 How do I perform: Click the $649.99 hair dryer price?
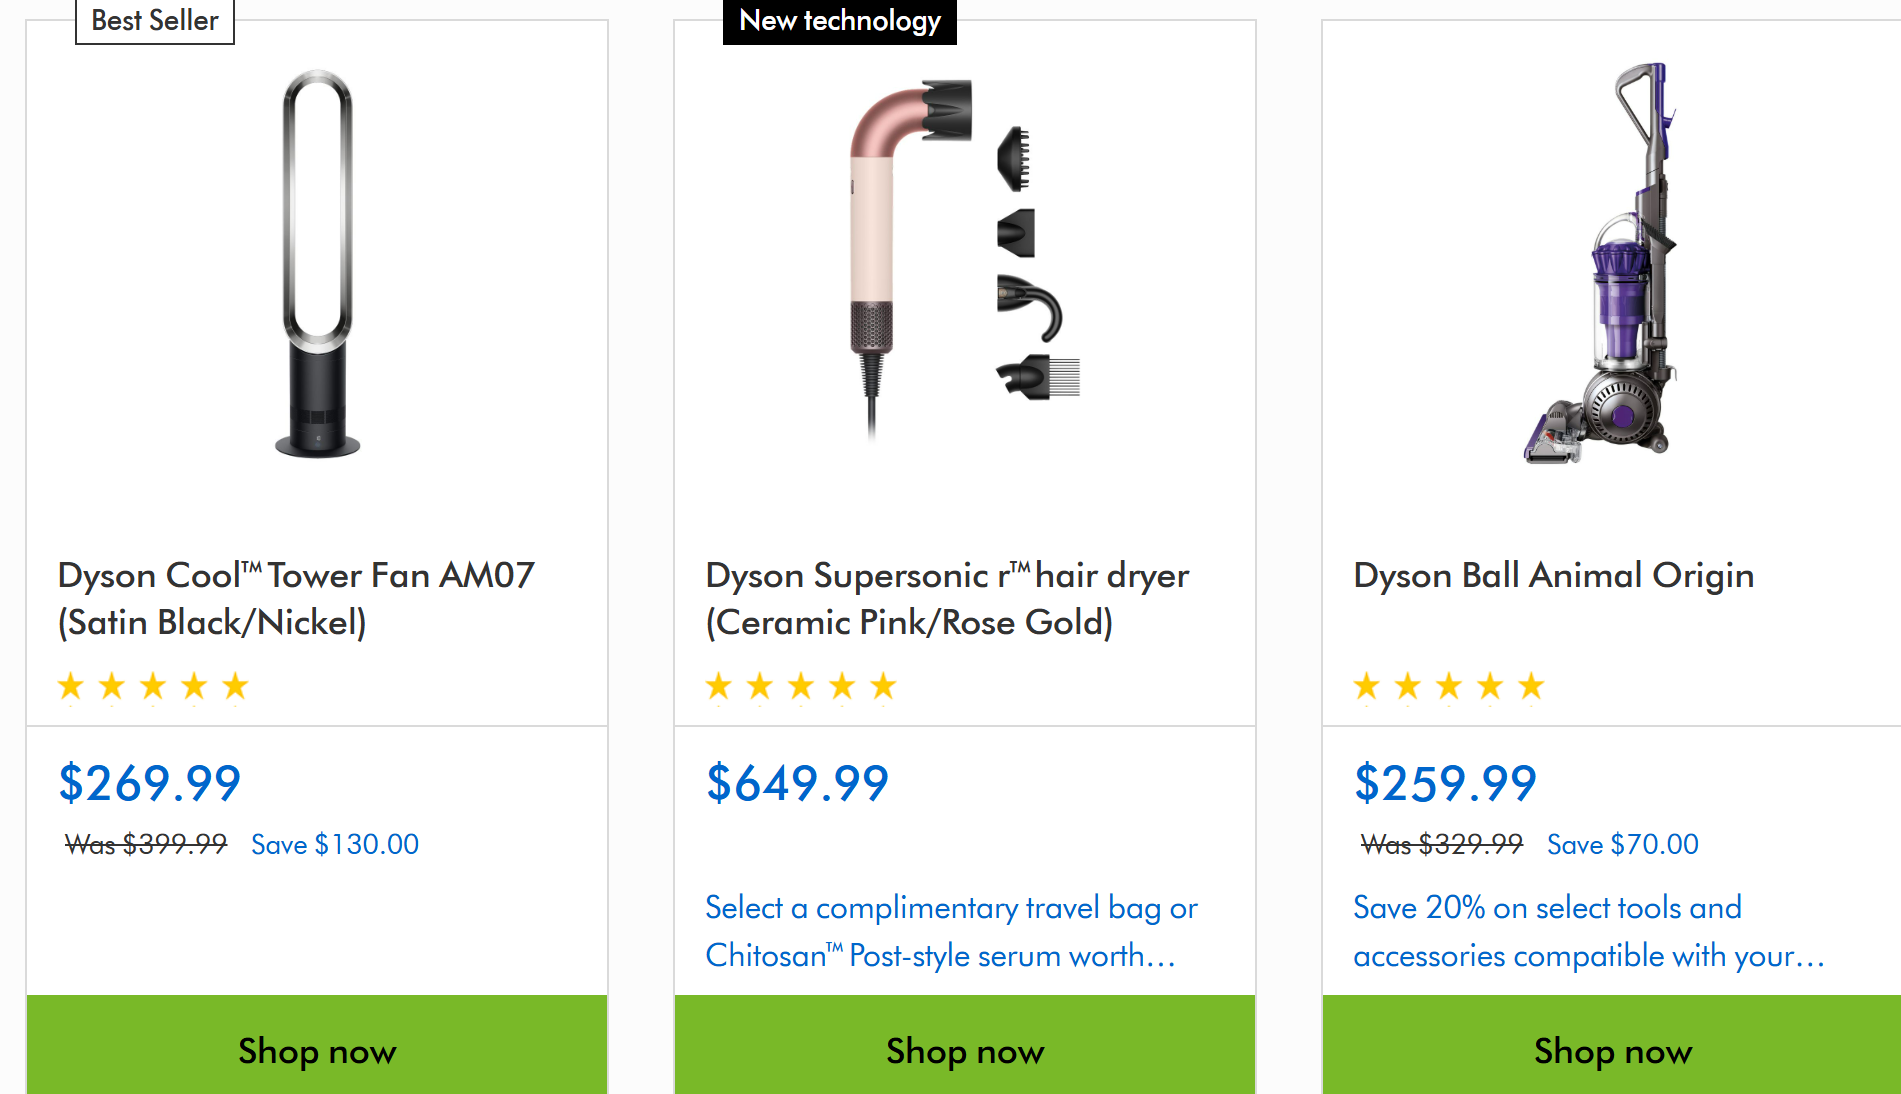tap(797, 782)
